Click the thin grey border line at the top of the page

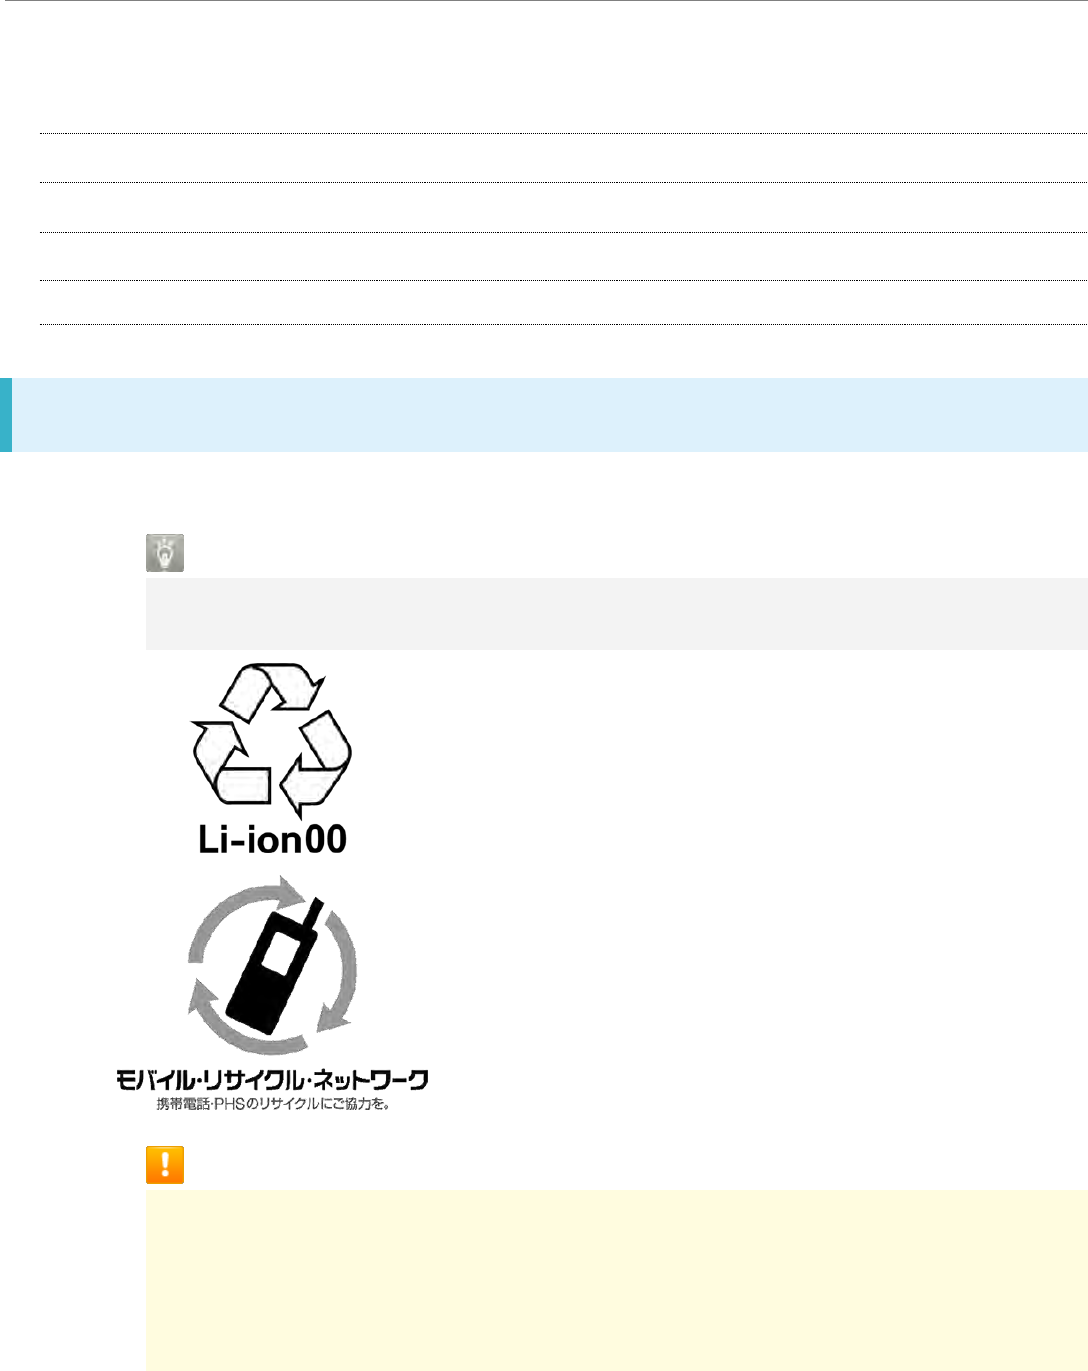[x=544, y=1]
